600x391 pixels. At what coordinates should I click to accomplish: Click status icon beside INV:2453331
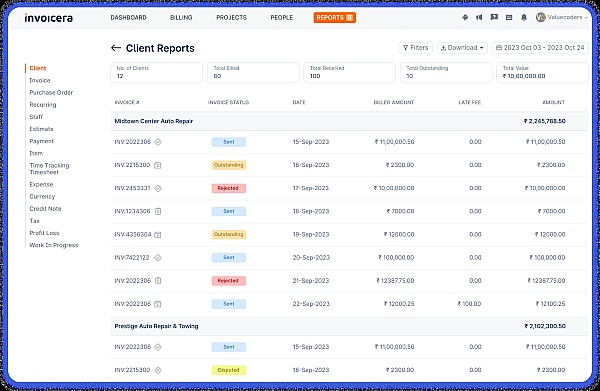[158, 188]
